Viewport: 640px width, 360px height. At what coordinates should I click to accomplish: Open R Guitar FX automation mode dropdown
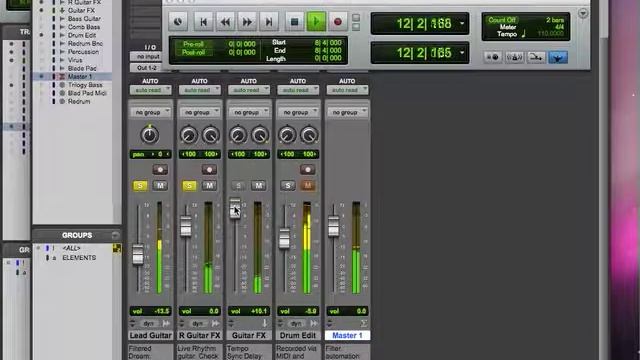coord(200,90)
